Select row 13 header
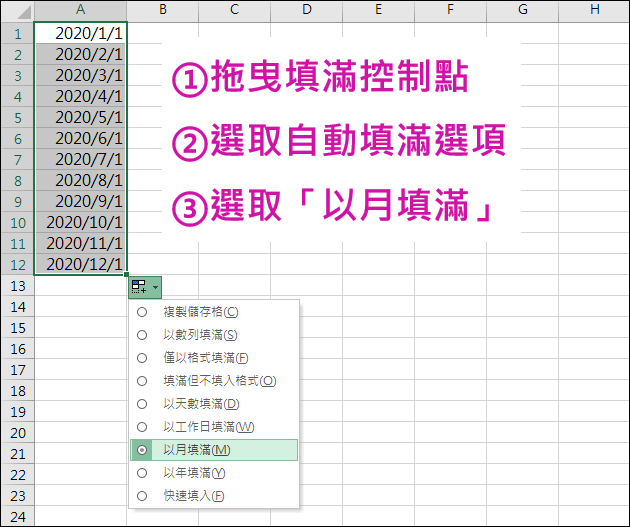This screenshot has height=527, width=630. pos(18,286)
